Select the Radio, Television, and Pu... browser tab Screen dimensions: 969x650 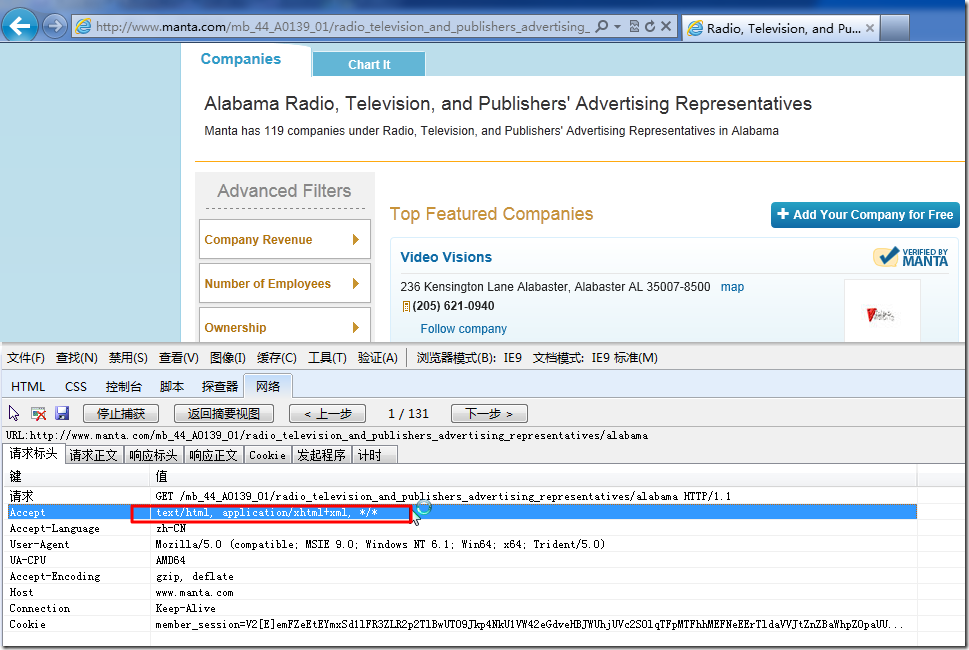click(x=781, y=28)
